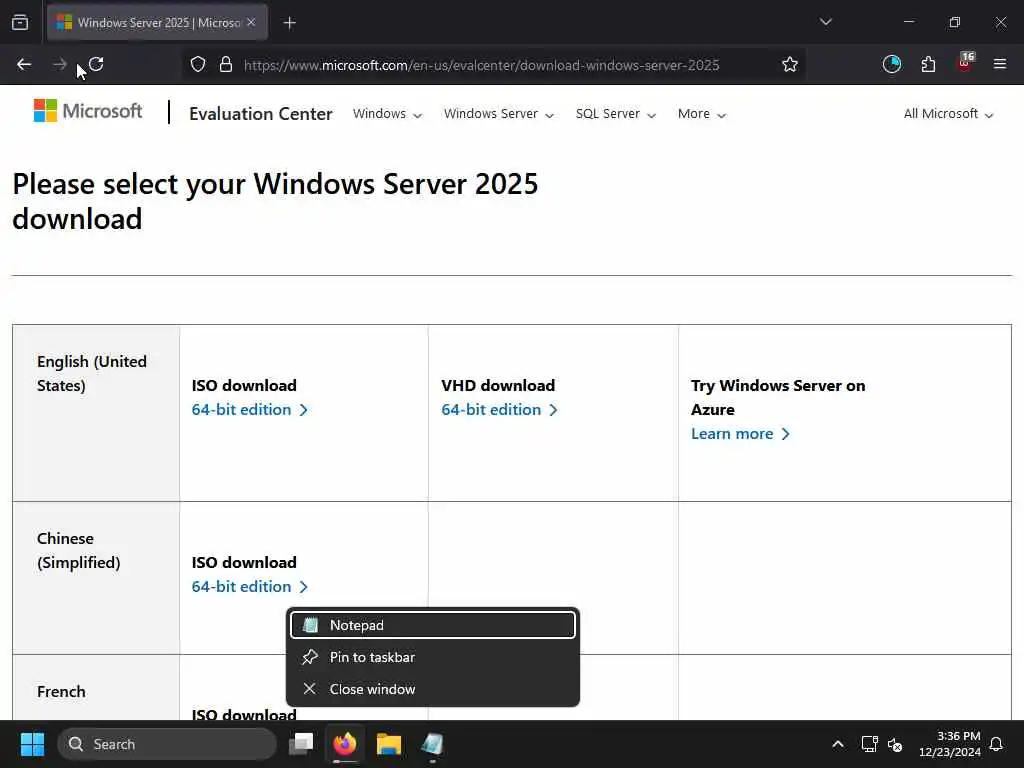This screenshot has height=768, width=1024.
Task: Open File Explorer from the taskbar
Action: (389, 744)
